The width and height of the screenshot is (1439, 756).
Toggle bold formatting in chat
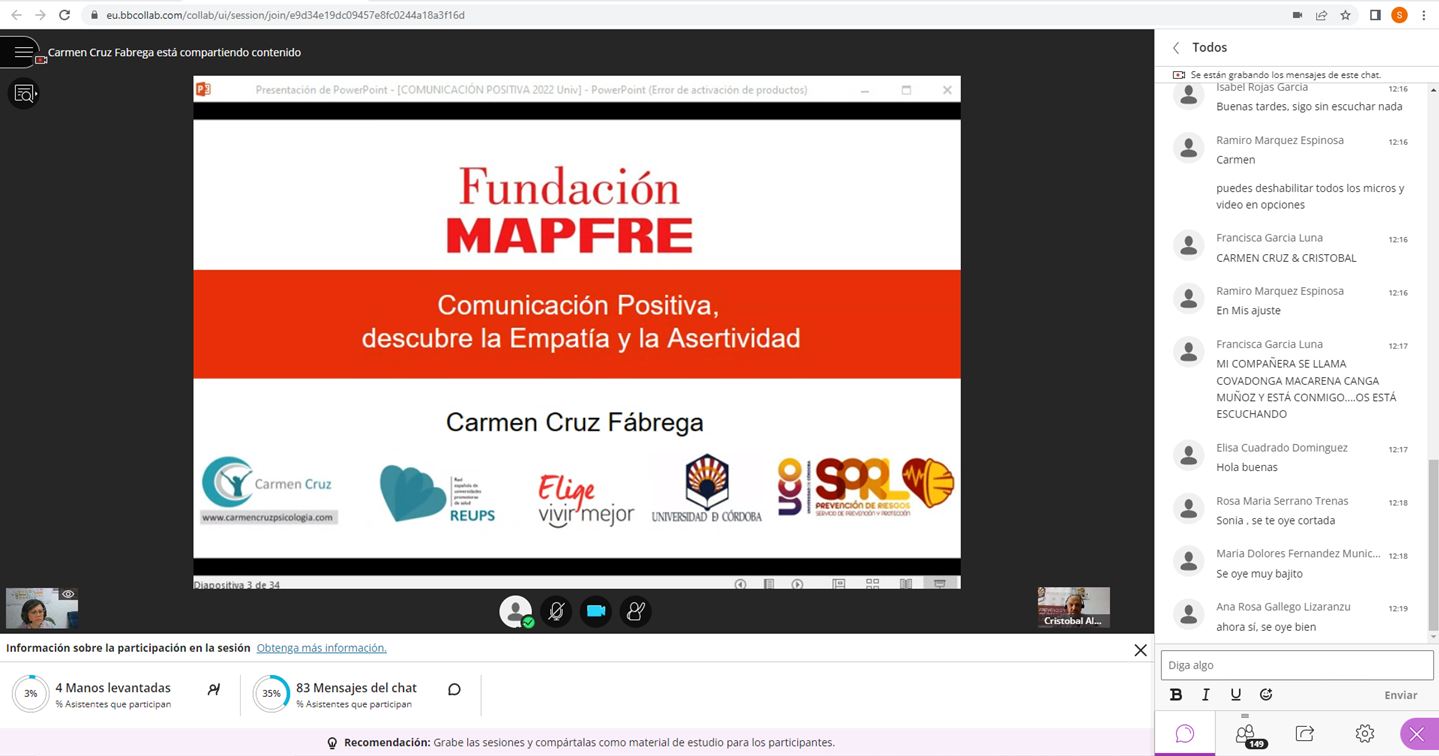coord(1176,695)
